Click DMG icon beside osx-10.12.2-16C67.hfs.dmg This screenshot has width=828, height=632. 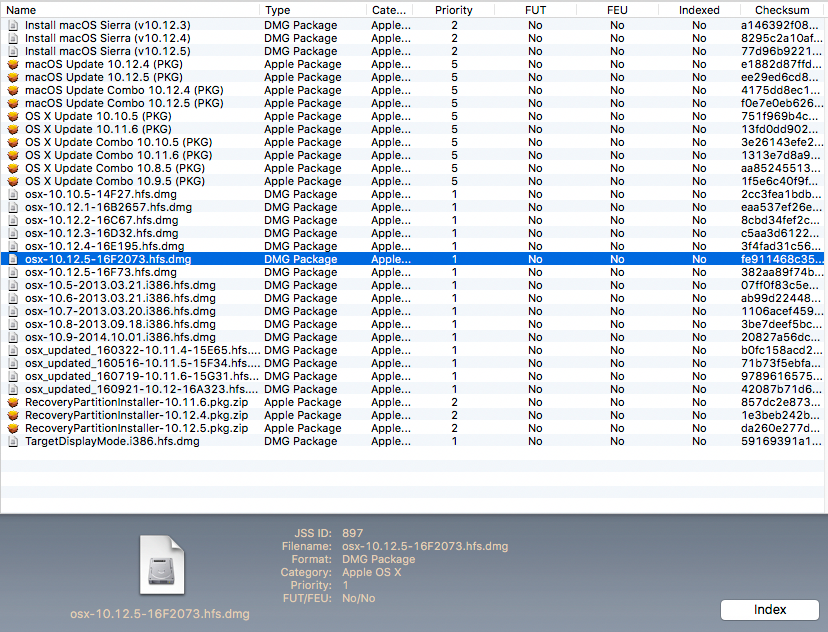(13, 220)
